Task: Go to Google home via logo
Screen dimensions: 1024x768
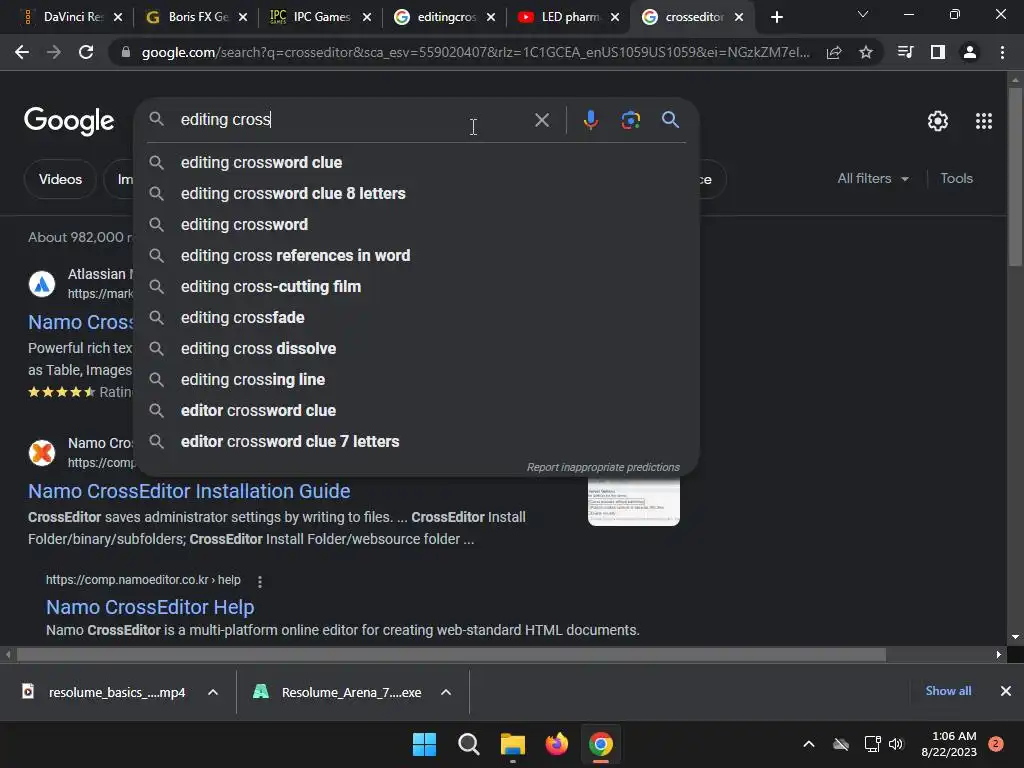Action: 69,121
